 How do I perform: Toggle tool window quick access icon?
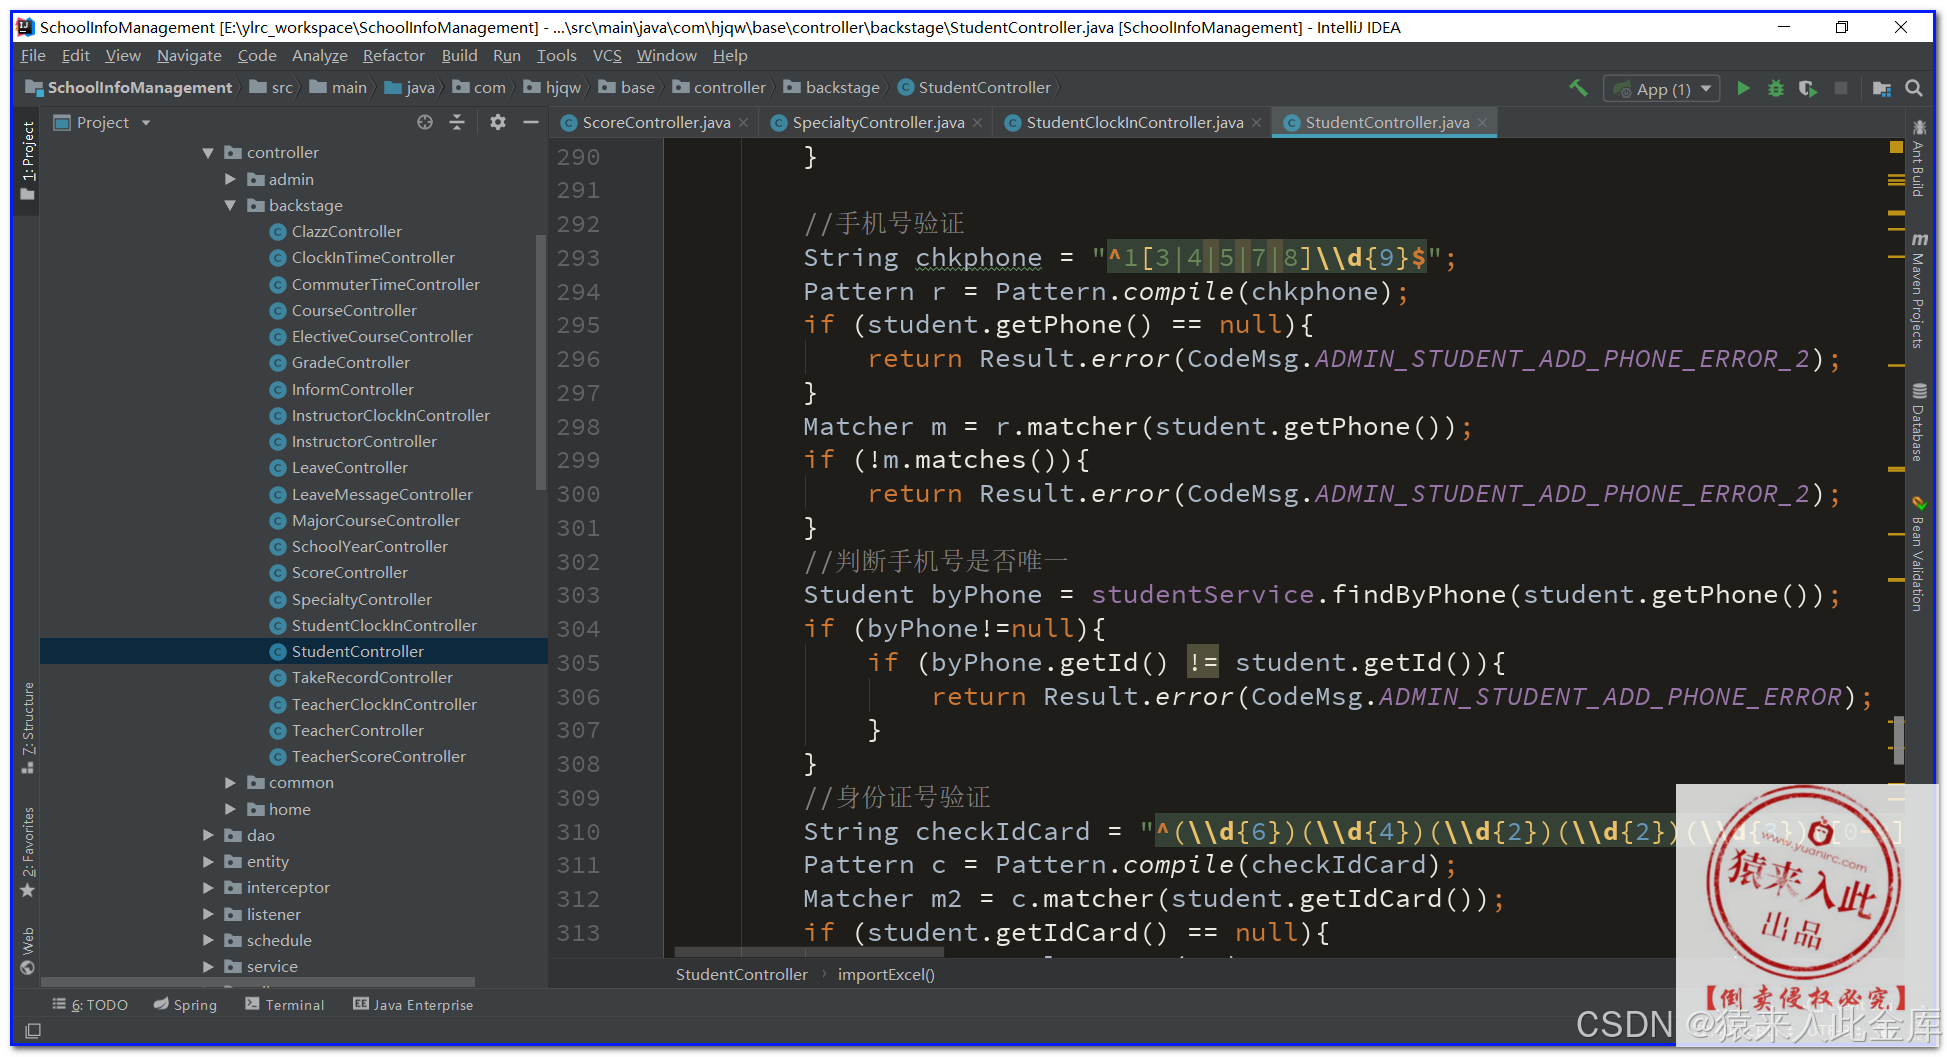(x=33, y=1030)
